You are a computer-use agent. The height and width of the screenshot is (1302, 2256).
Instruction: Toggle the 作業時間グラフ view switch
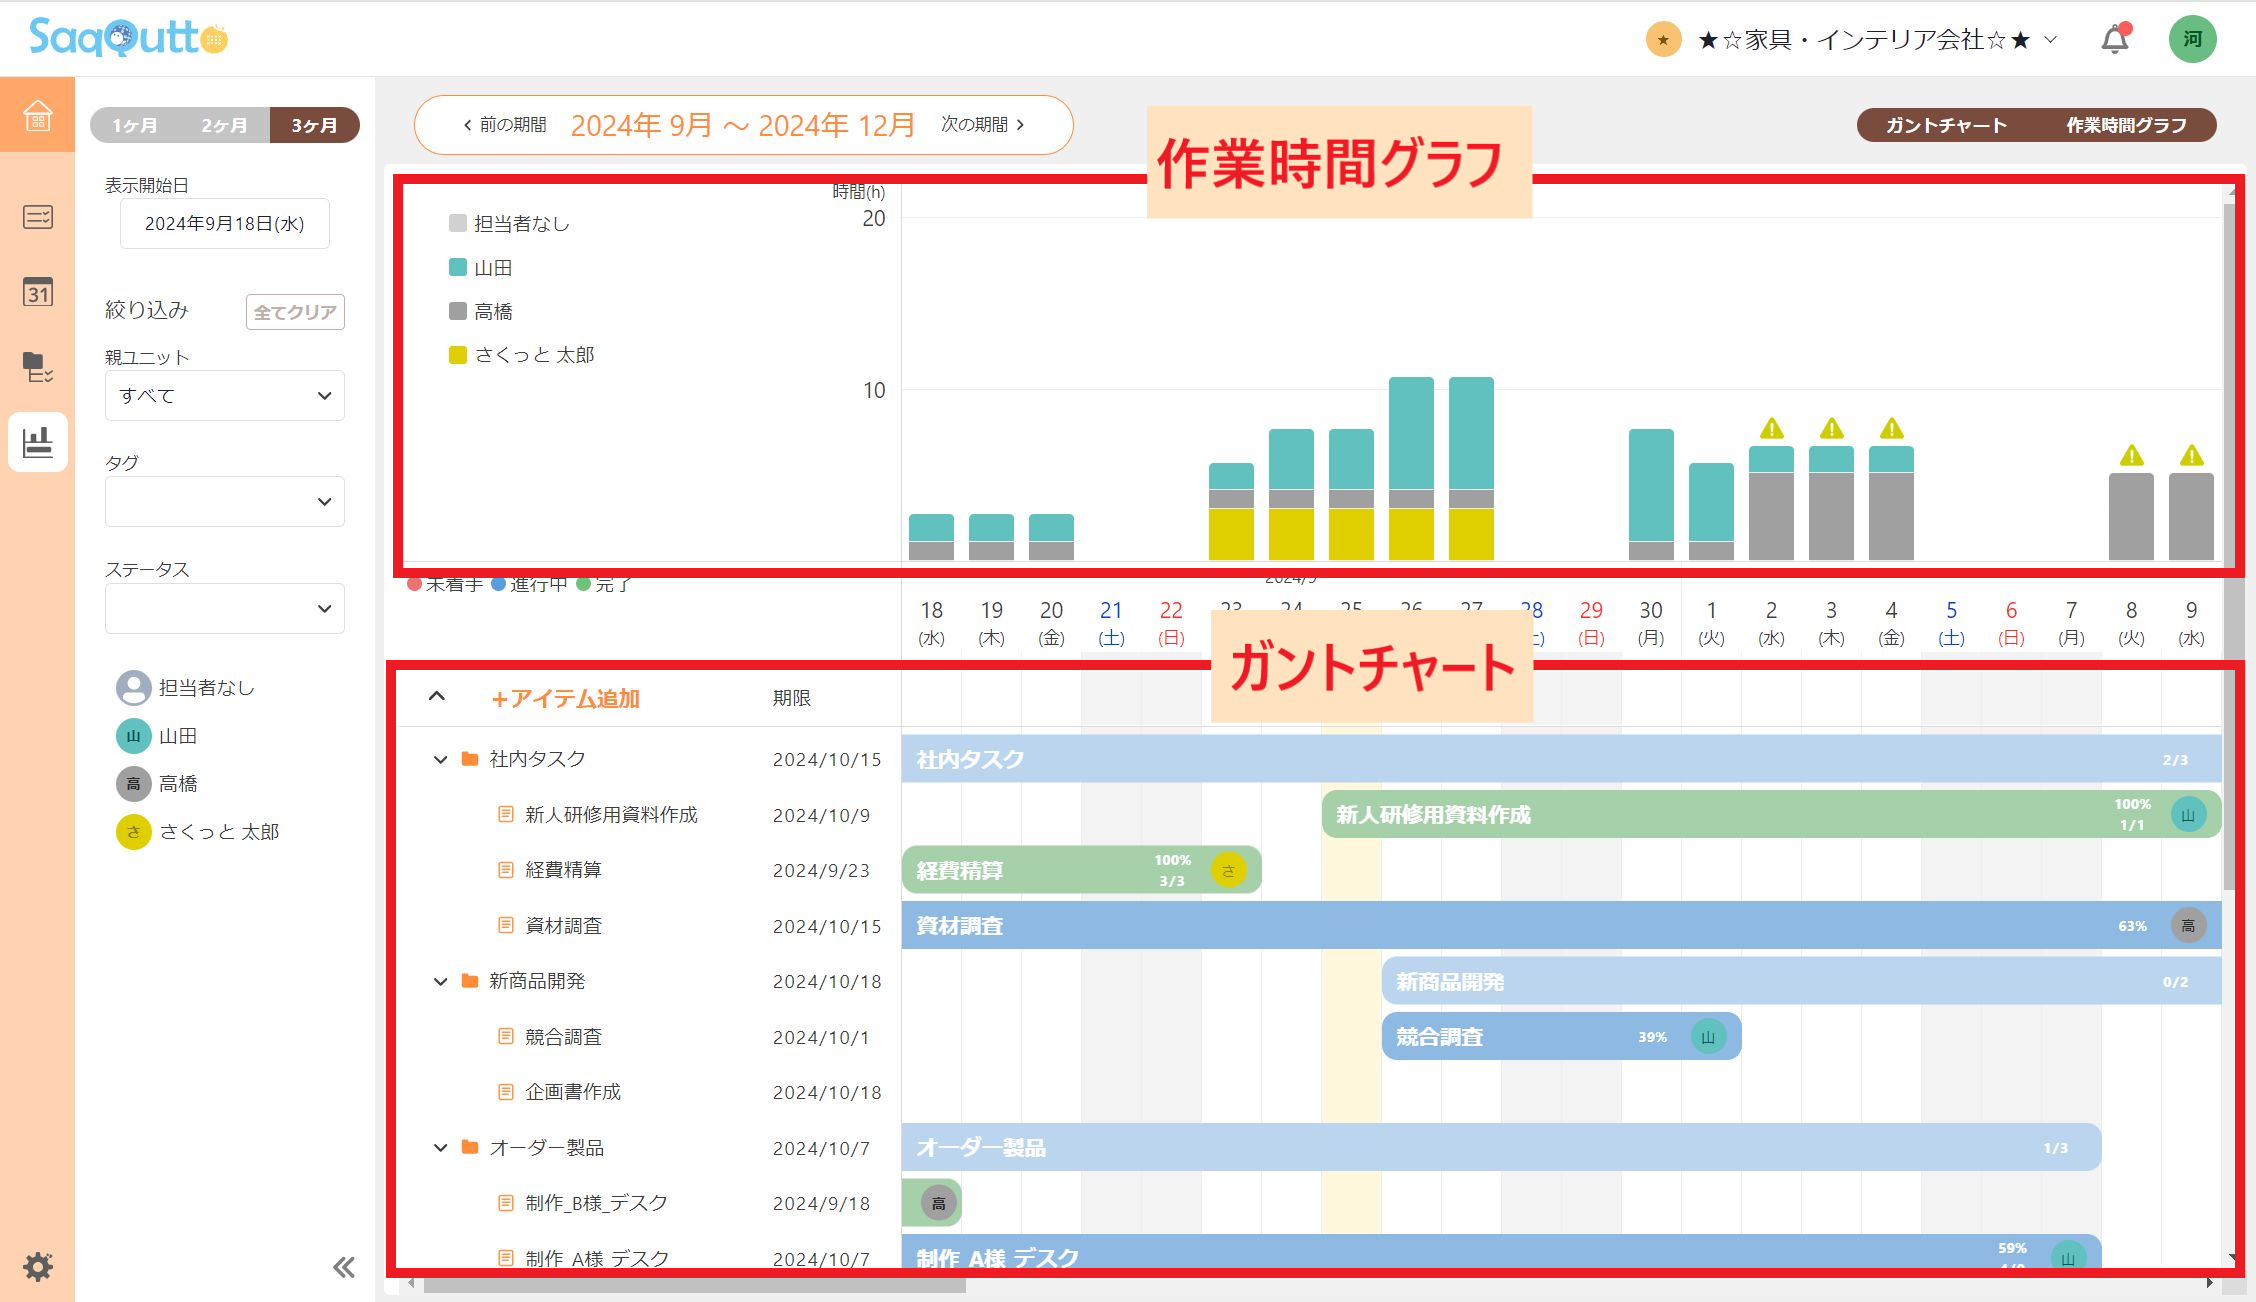click(x=2126, y=125)
